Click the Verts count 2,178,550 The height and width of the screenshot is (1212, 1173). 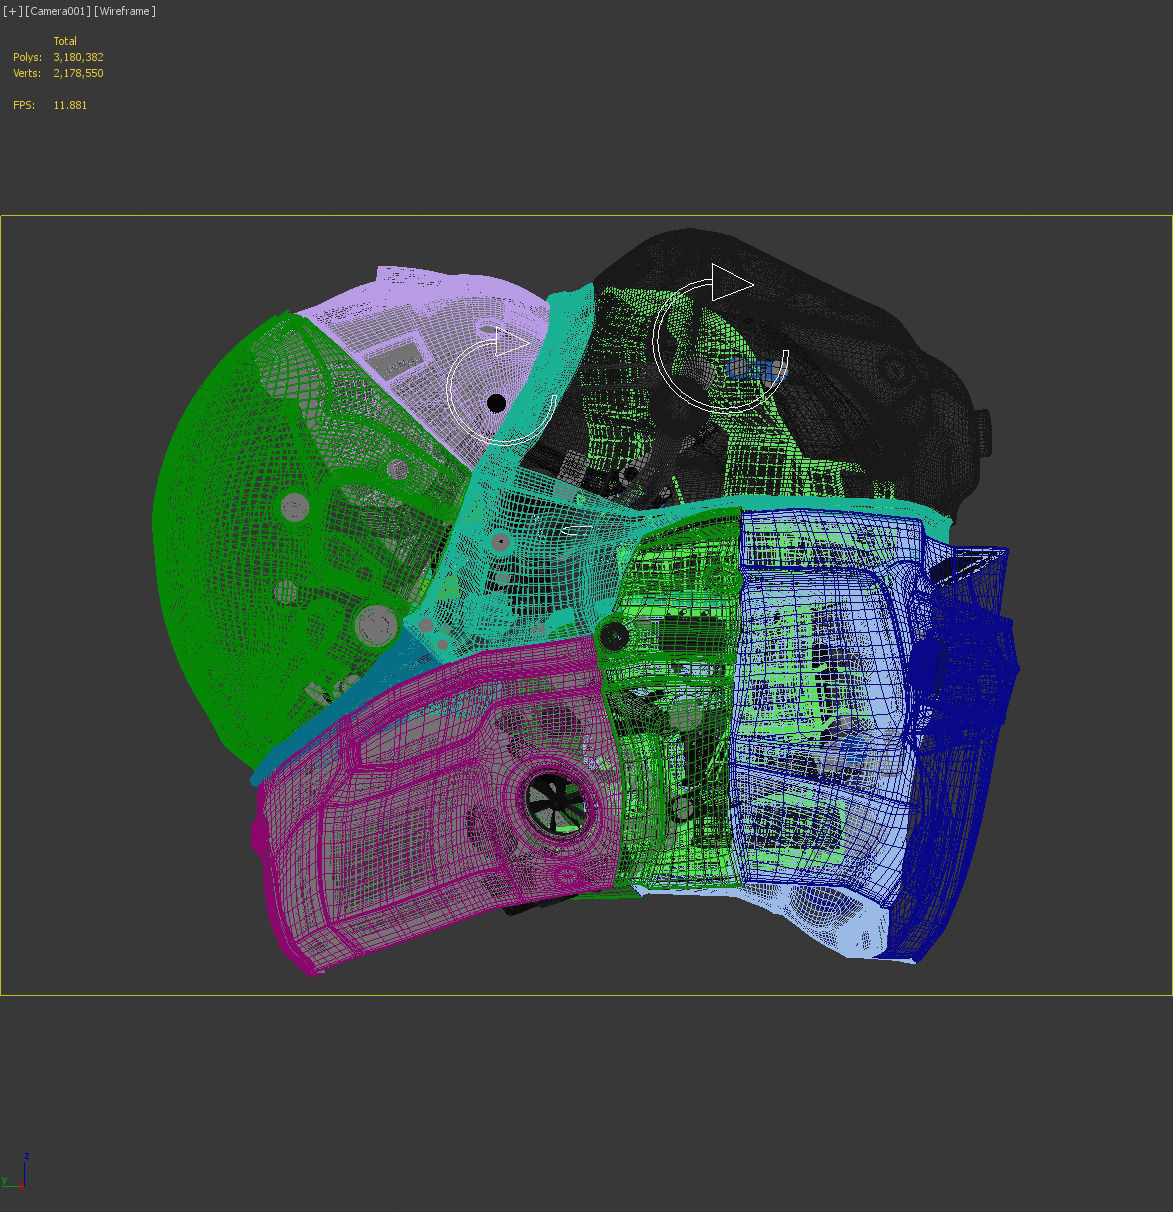[x=79, y=73]
